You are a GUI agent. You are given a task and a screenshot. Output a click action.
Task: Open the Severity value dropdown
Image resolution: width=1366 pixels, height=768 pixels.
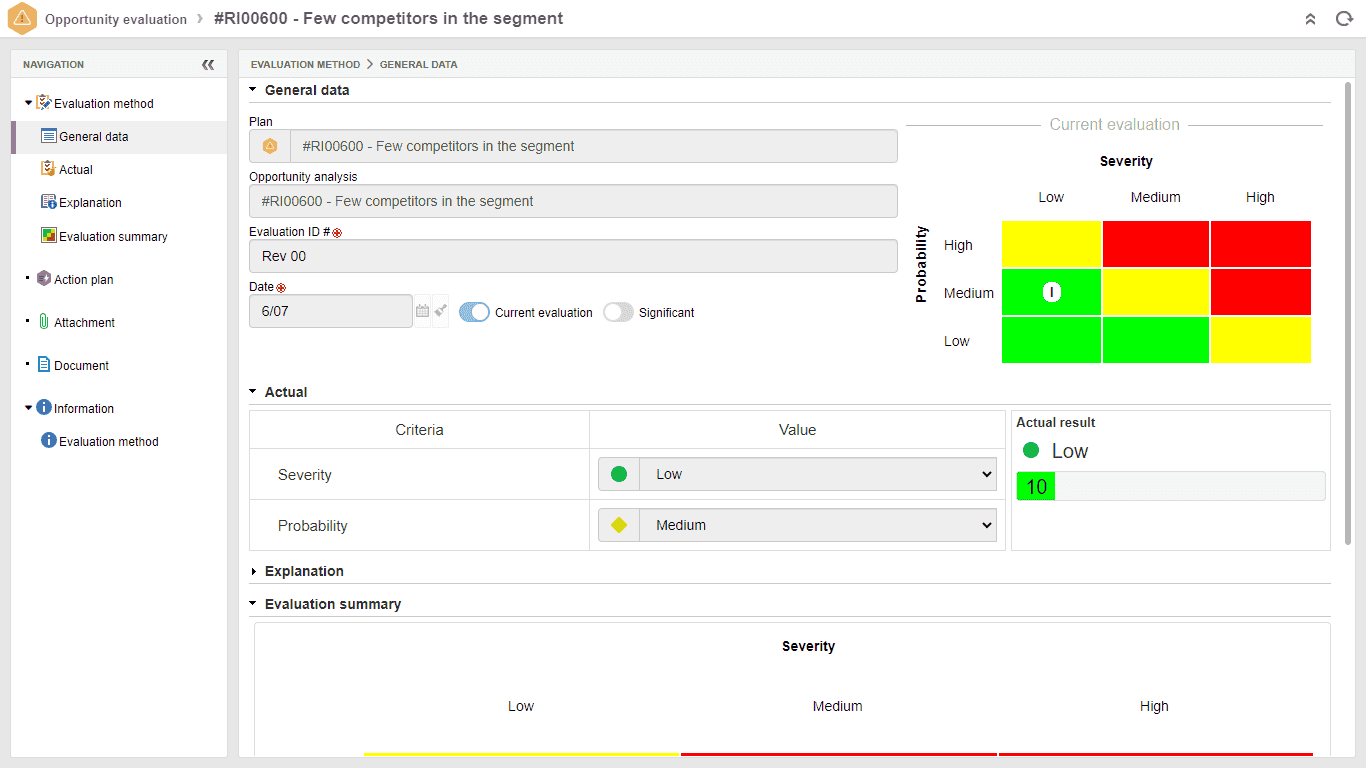(x=818, y=474)
